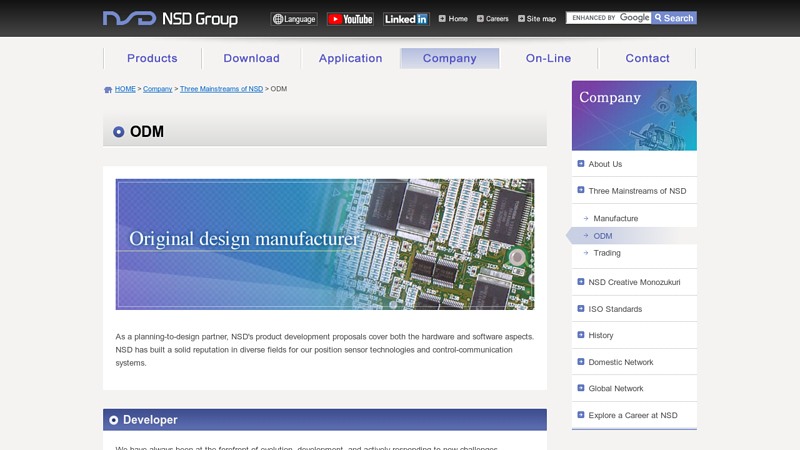This screenshot has height=450, width=800.
Task: Expand the Global Network sidebar item
Action: 634,388
